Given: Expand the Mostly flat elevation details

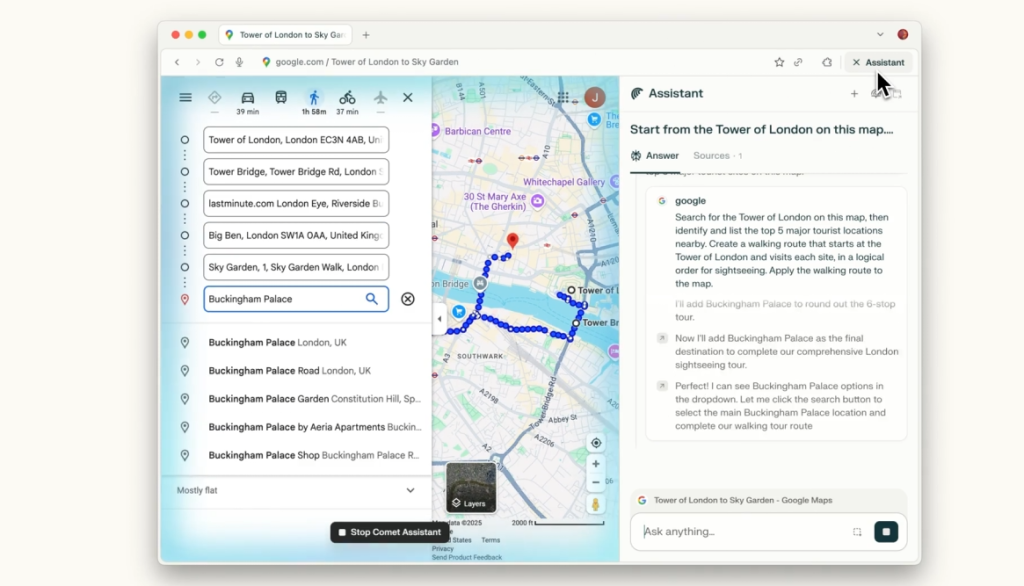Looking at the screenshot, I should click(410, 490).
